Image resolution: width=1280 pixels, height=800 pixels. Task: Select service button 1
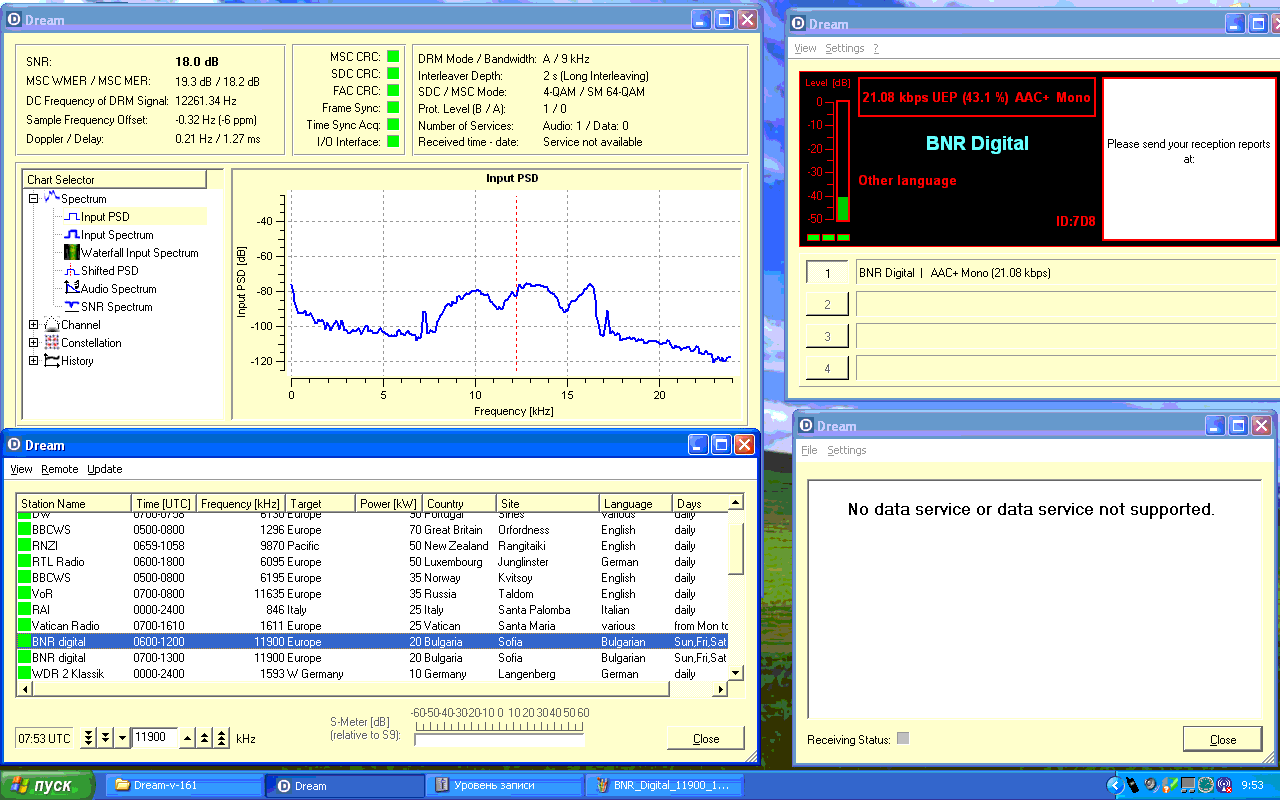[827, 273]
